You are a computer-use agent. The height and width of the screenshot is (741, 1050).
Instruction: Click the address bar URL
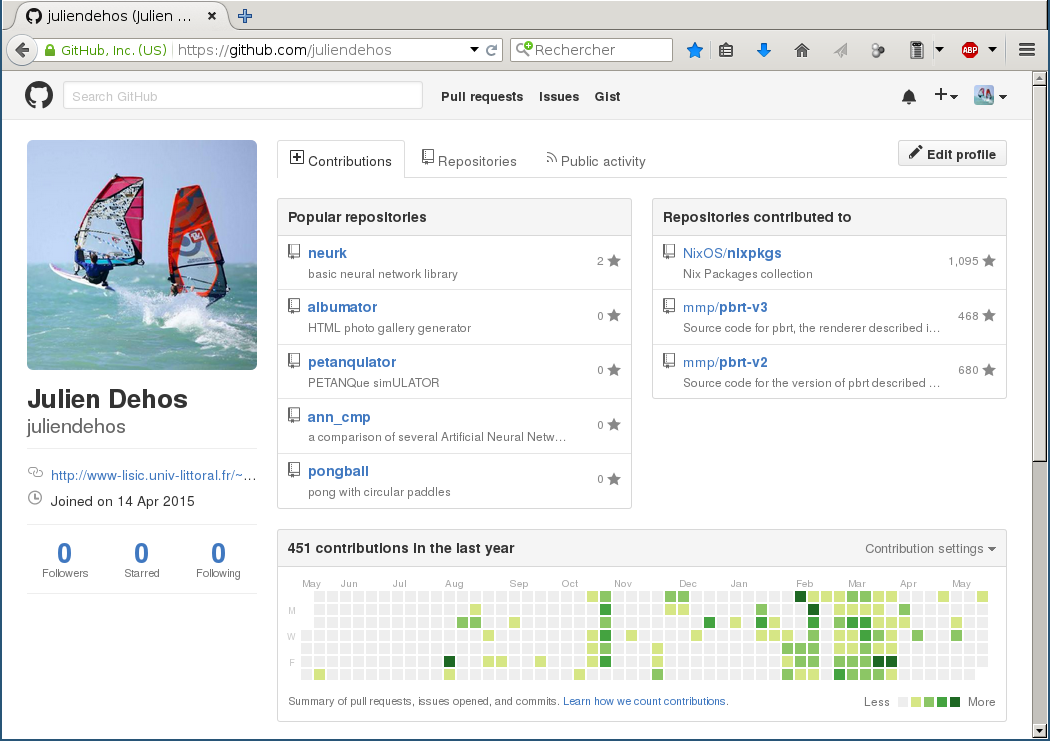tap(285, 50)
